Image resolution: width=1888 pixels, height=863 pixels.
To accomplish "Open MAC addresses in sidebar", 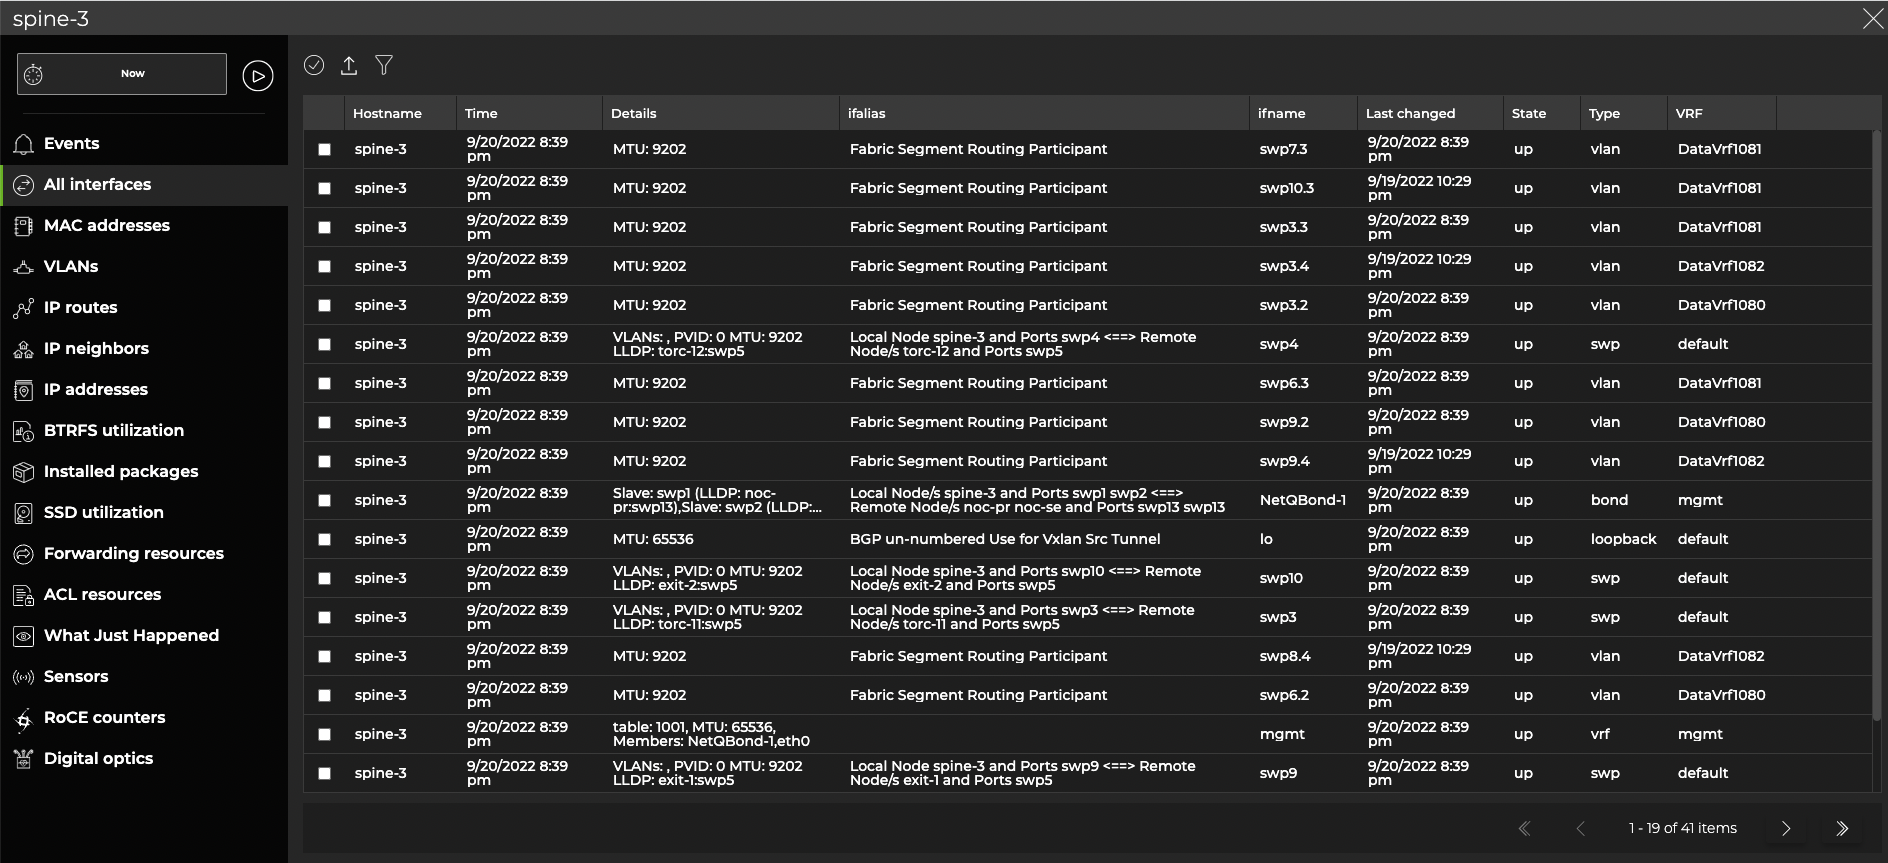I will click(106, 226).
